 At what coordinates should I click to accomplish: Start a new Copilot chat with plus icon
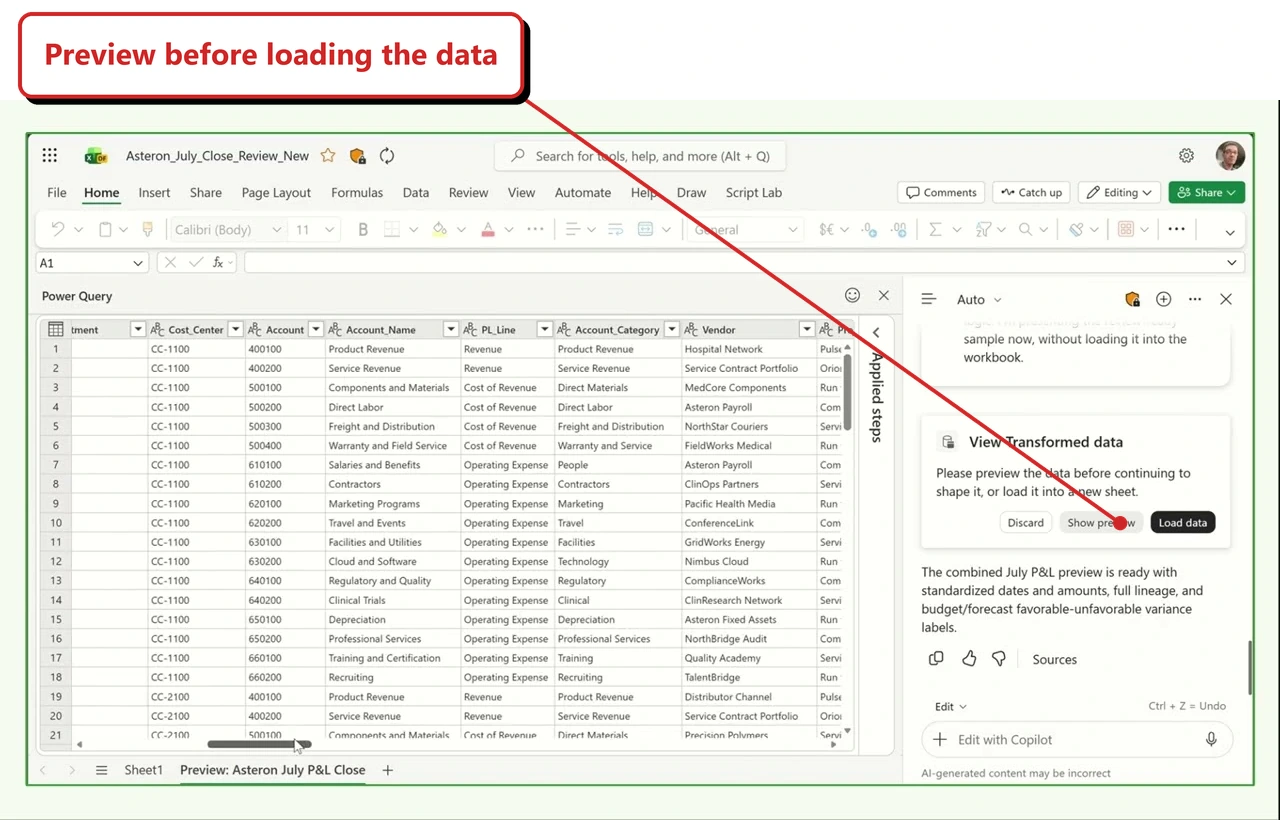(1164, 299)
